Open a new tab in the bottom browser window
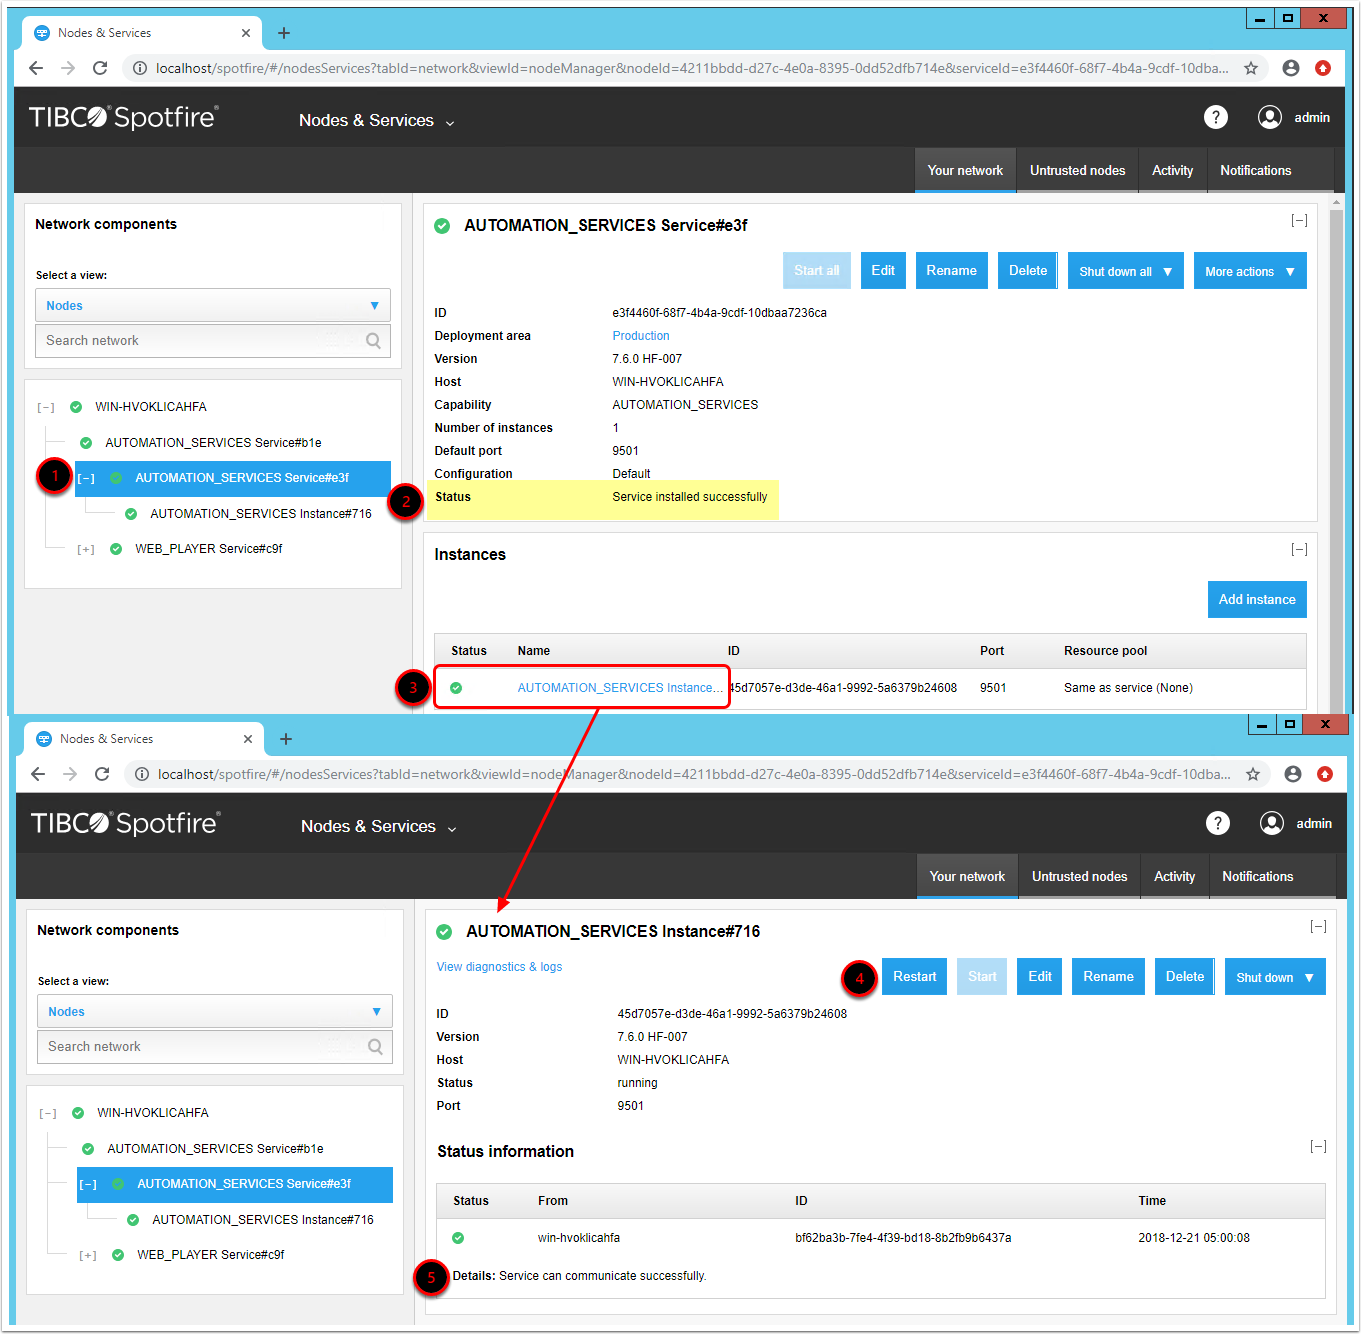 point(286,739)
